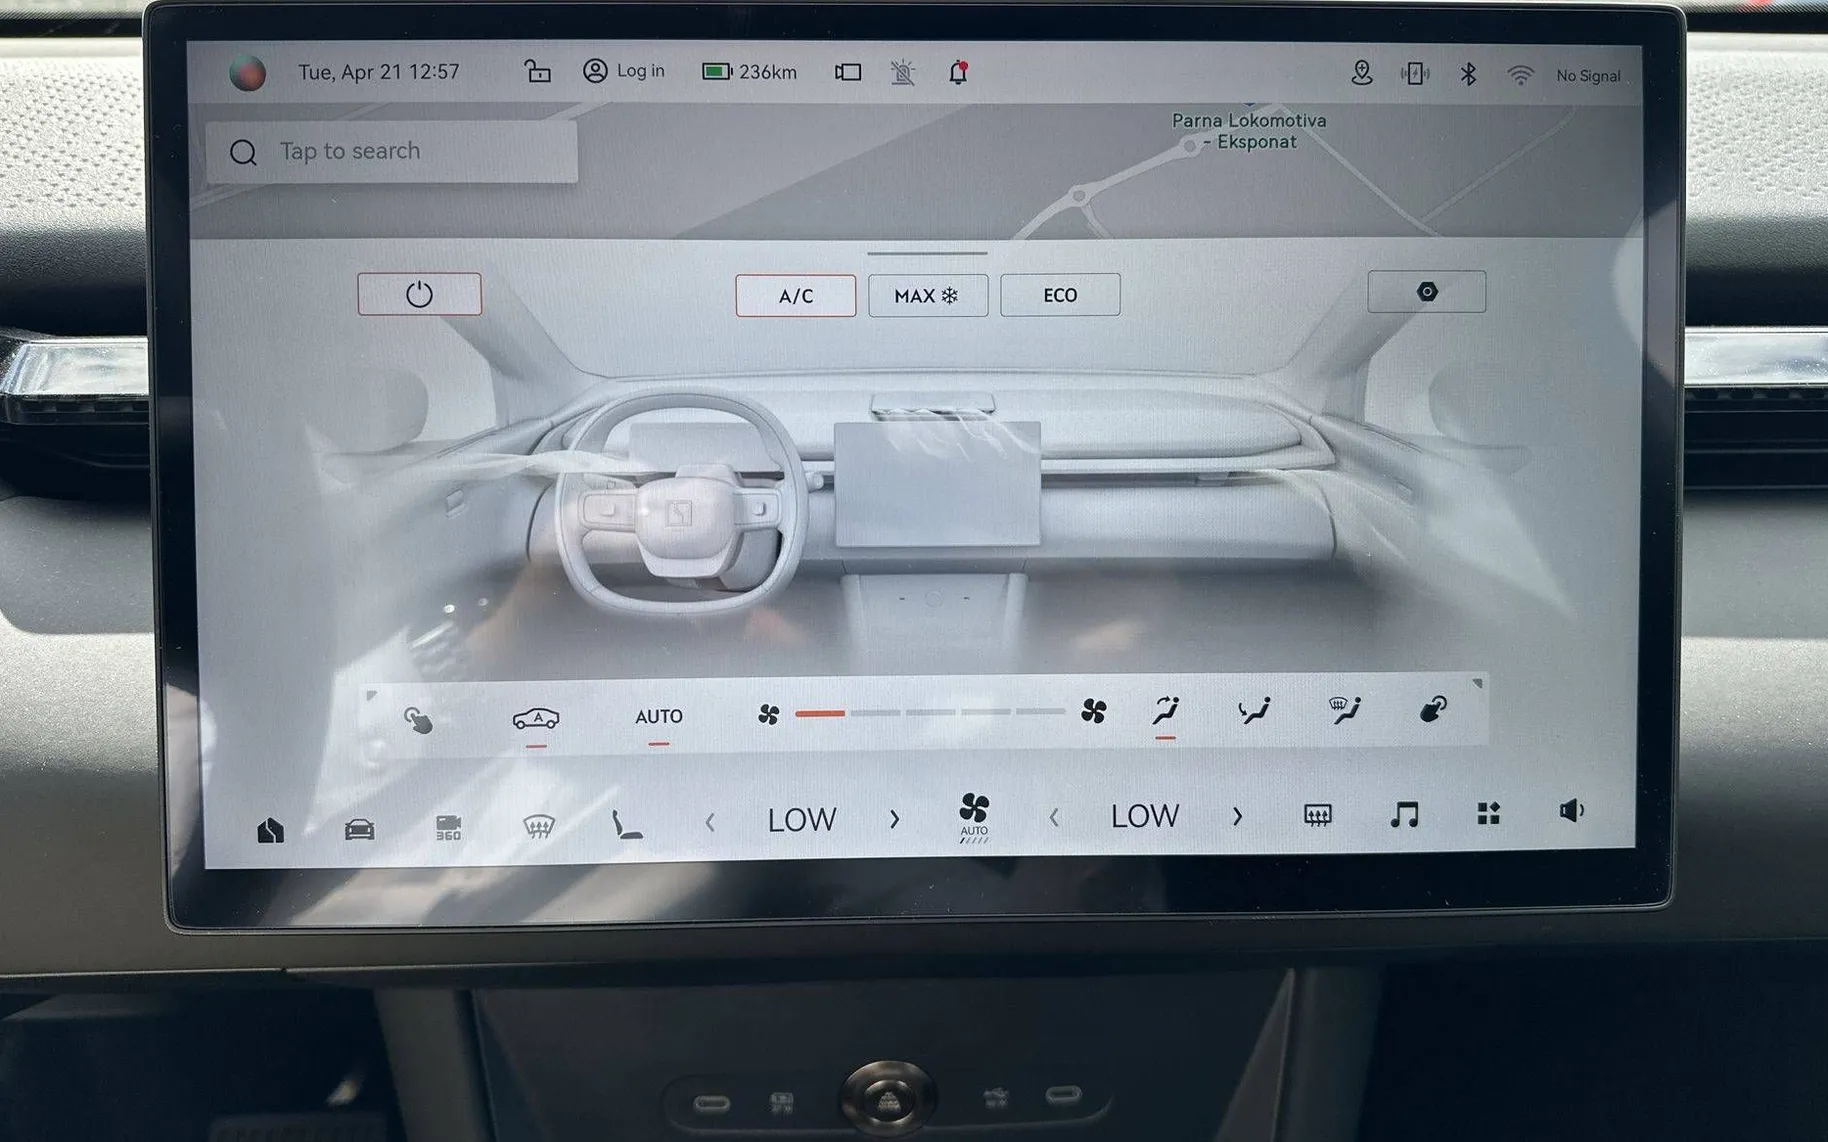
Task: Adjust fan speed slider bar
Action: tap(929, 712)
